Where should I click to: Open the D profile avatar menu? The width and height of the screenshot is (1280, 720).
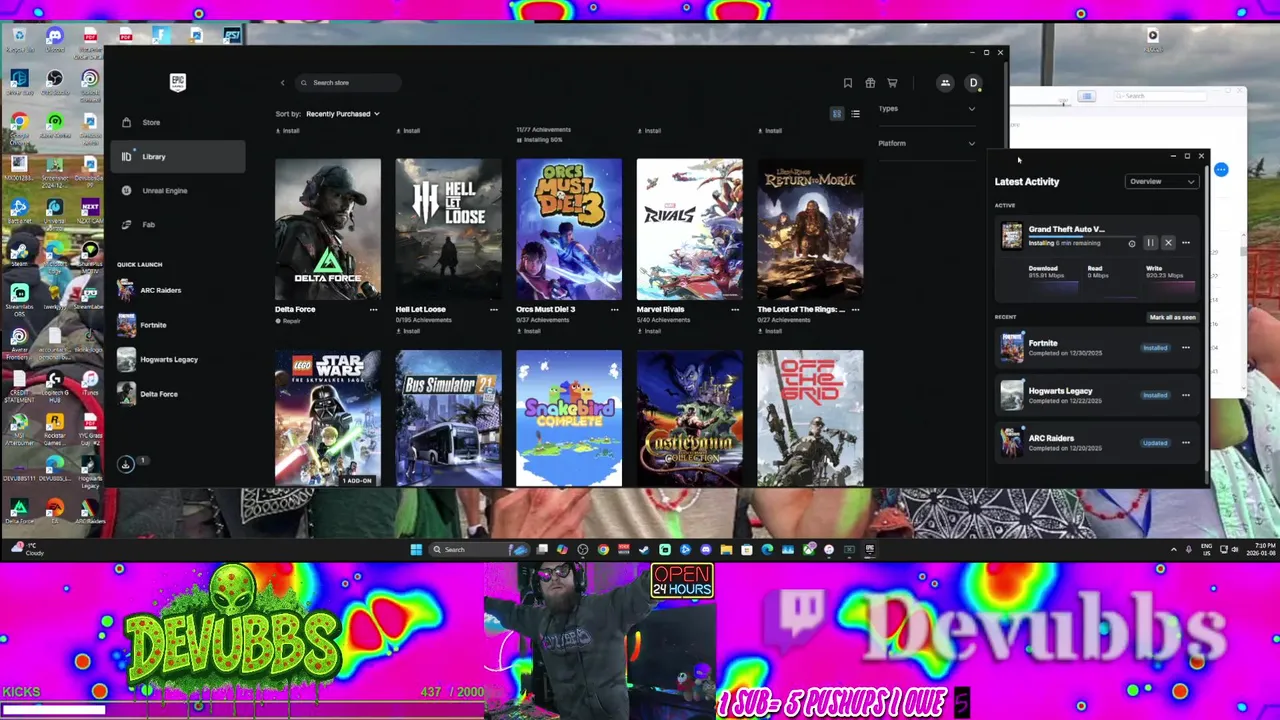(x=973, y=83)
